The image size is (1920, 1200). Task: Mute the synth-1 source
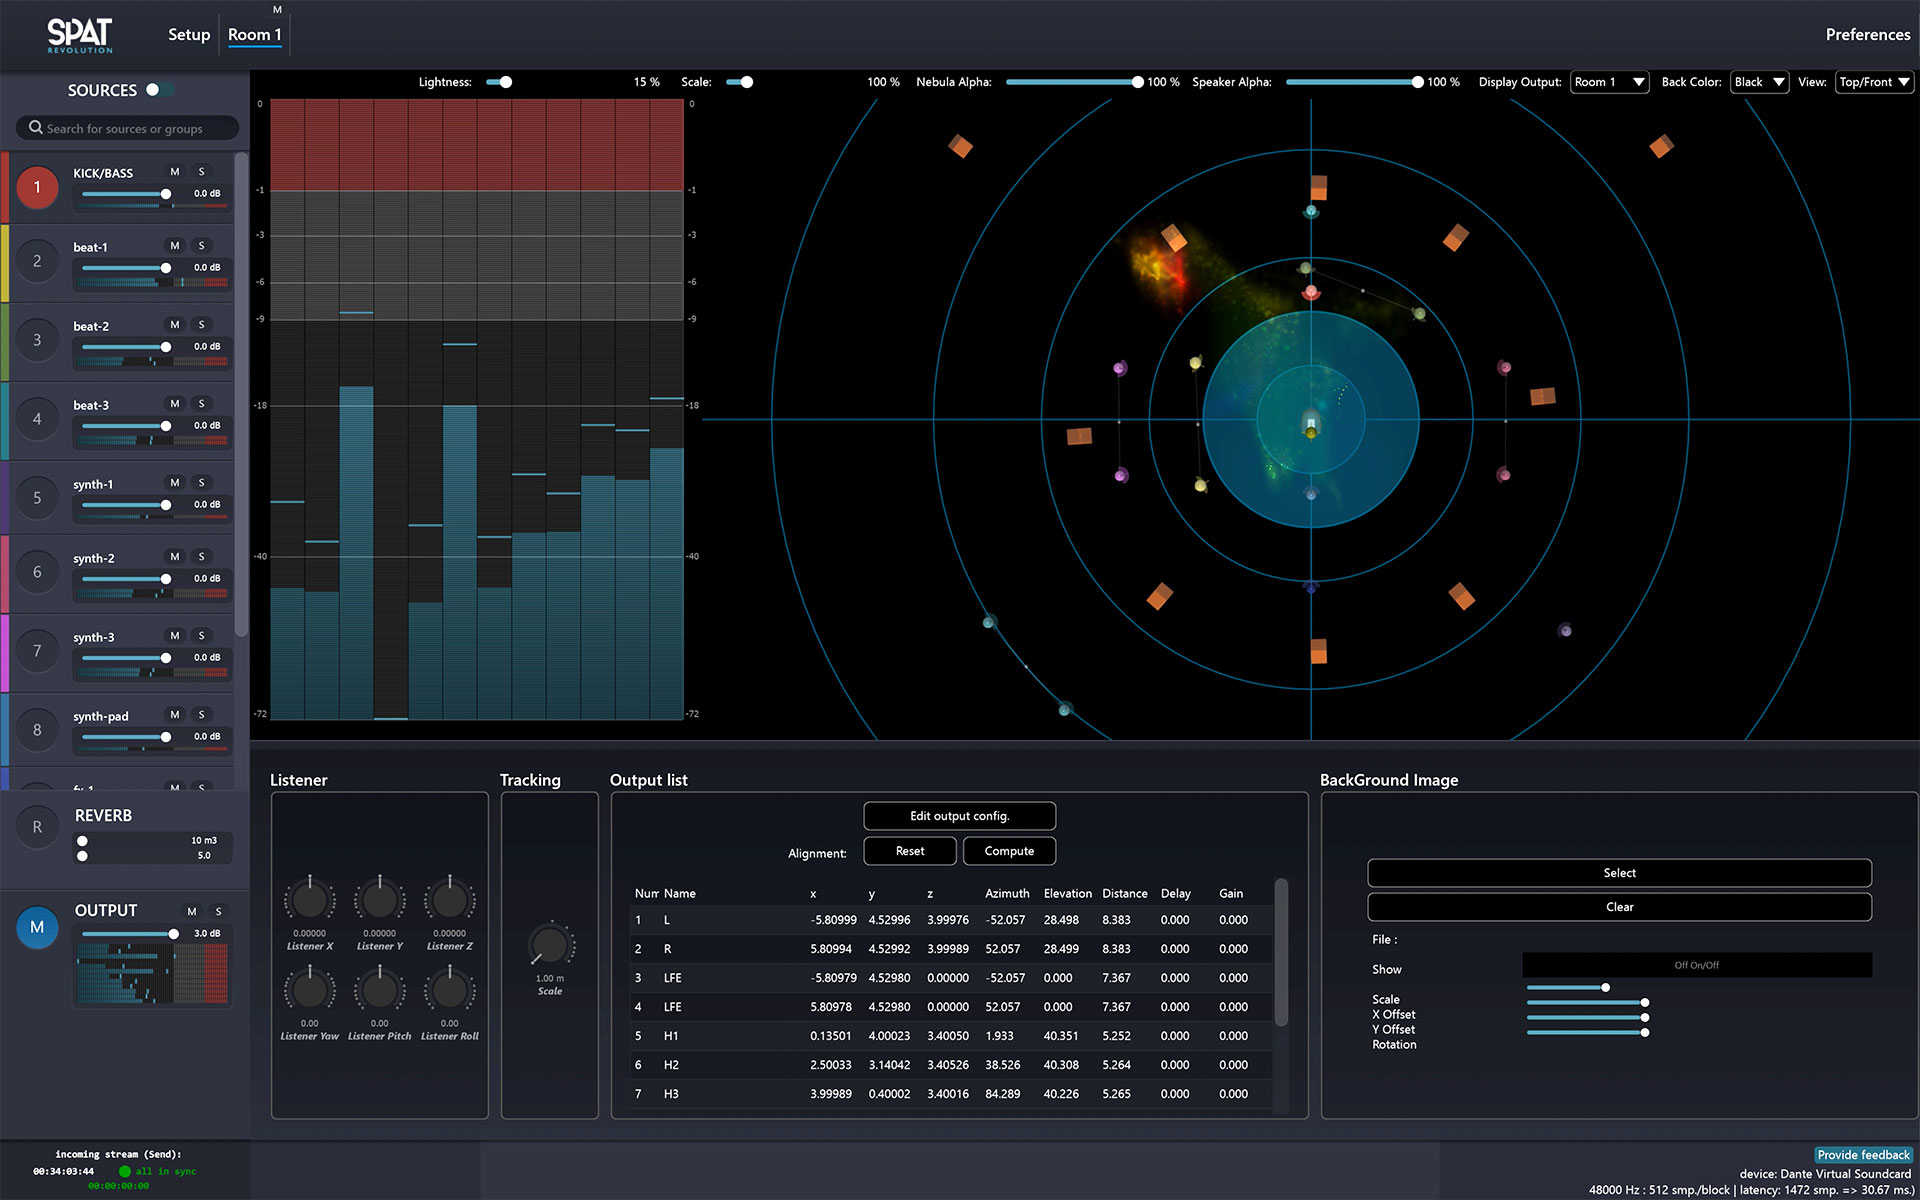point(175,483)
